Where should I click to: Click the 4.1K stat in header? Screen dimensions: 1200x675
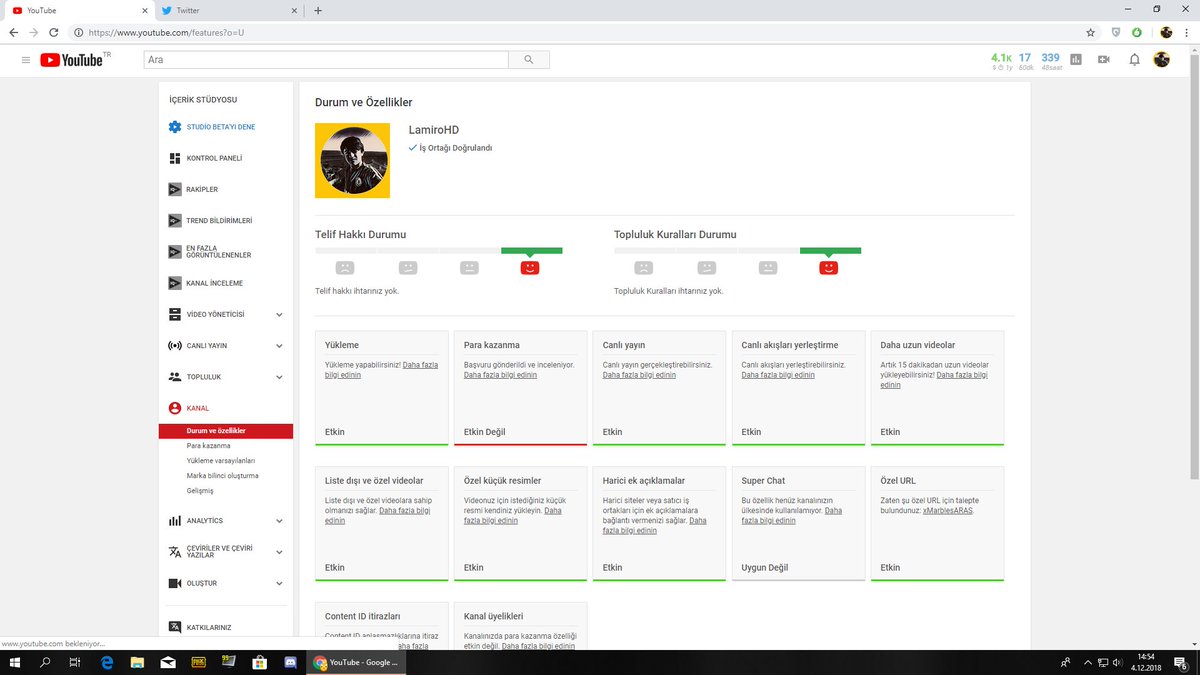click(1000, 58)
